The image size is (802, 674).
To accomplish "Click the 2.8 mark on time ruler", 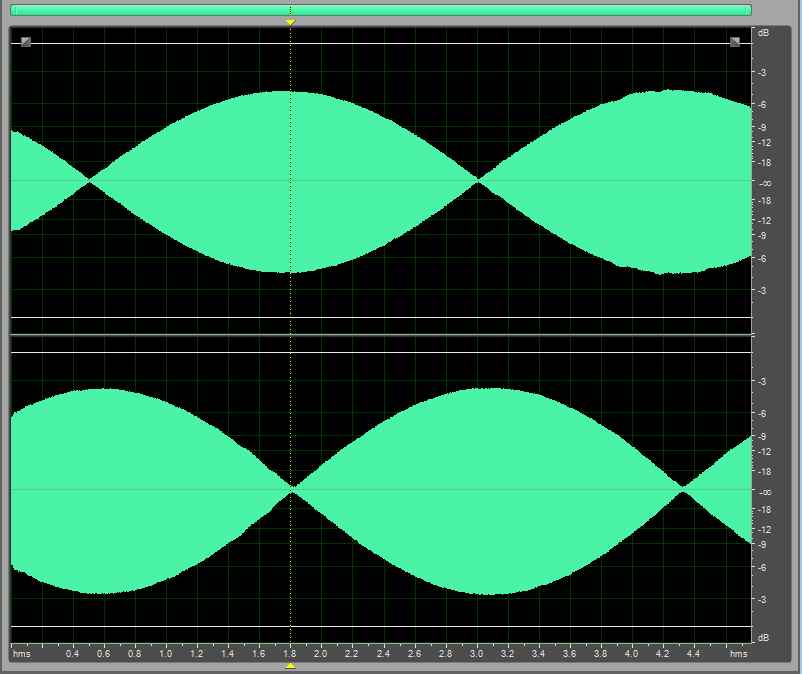I will [445, 654].
